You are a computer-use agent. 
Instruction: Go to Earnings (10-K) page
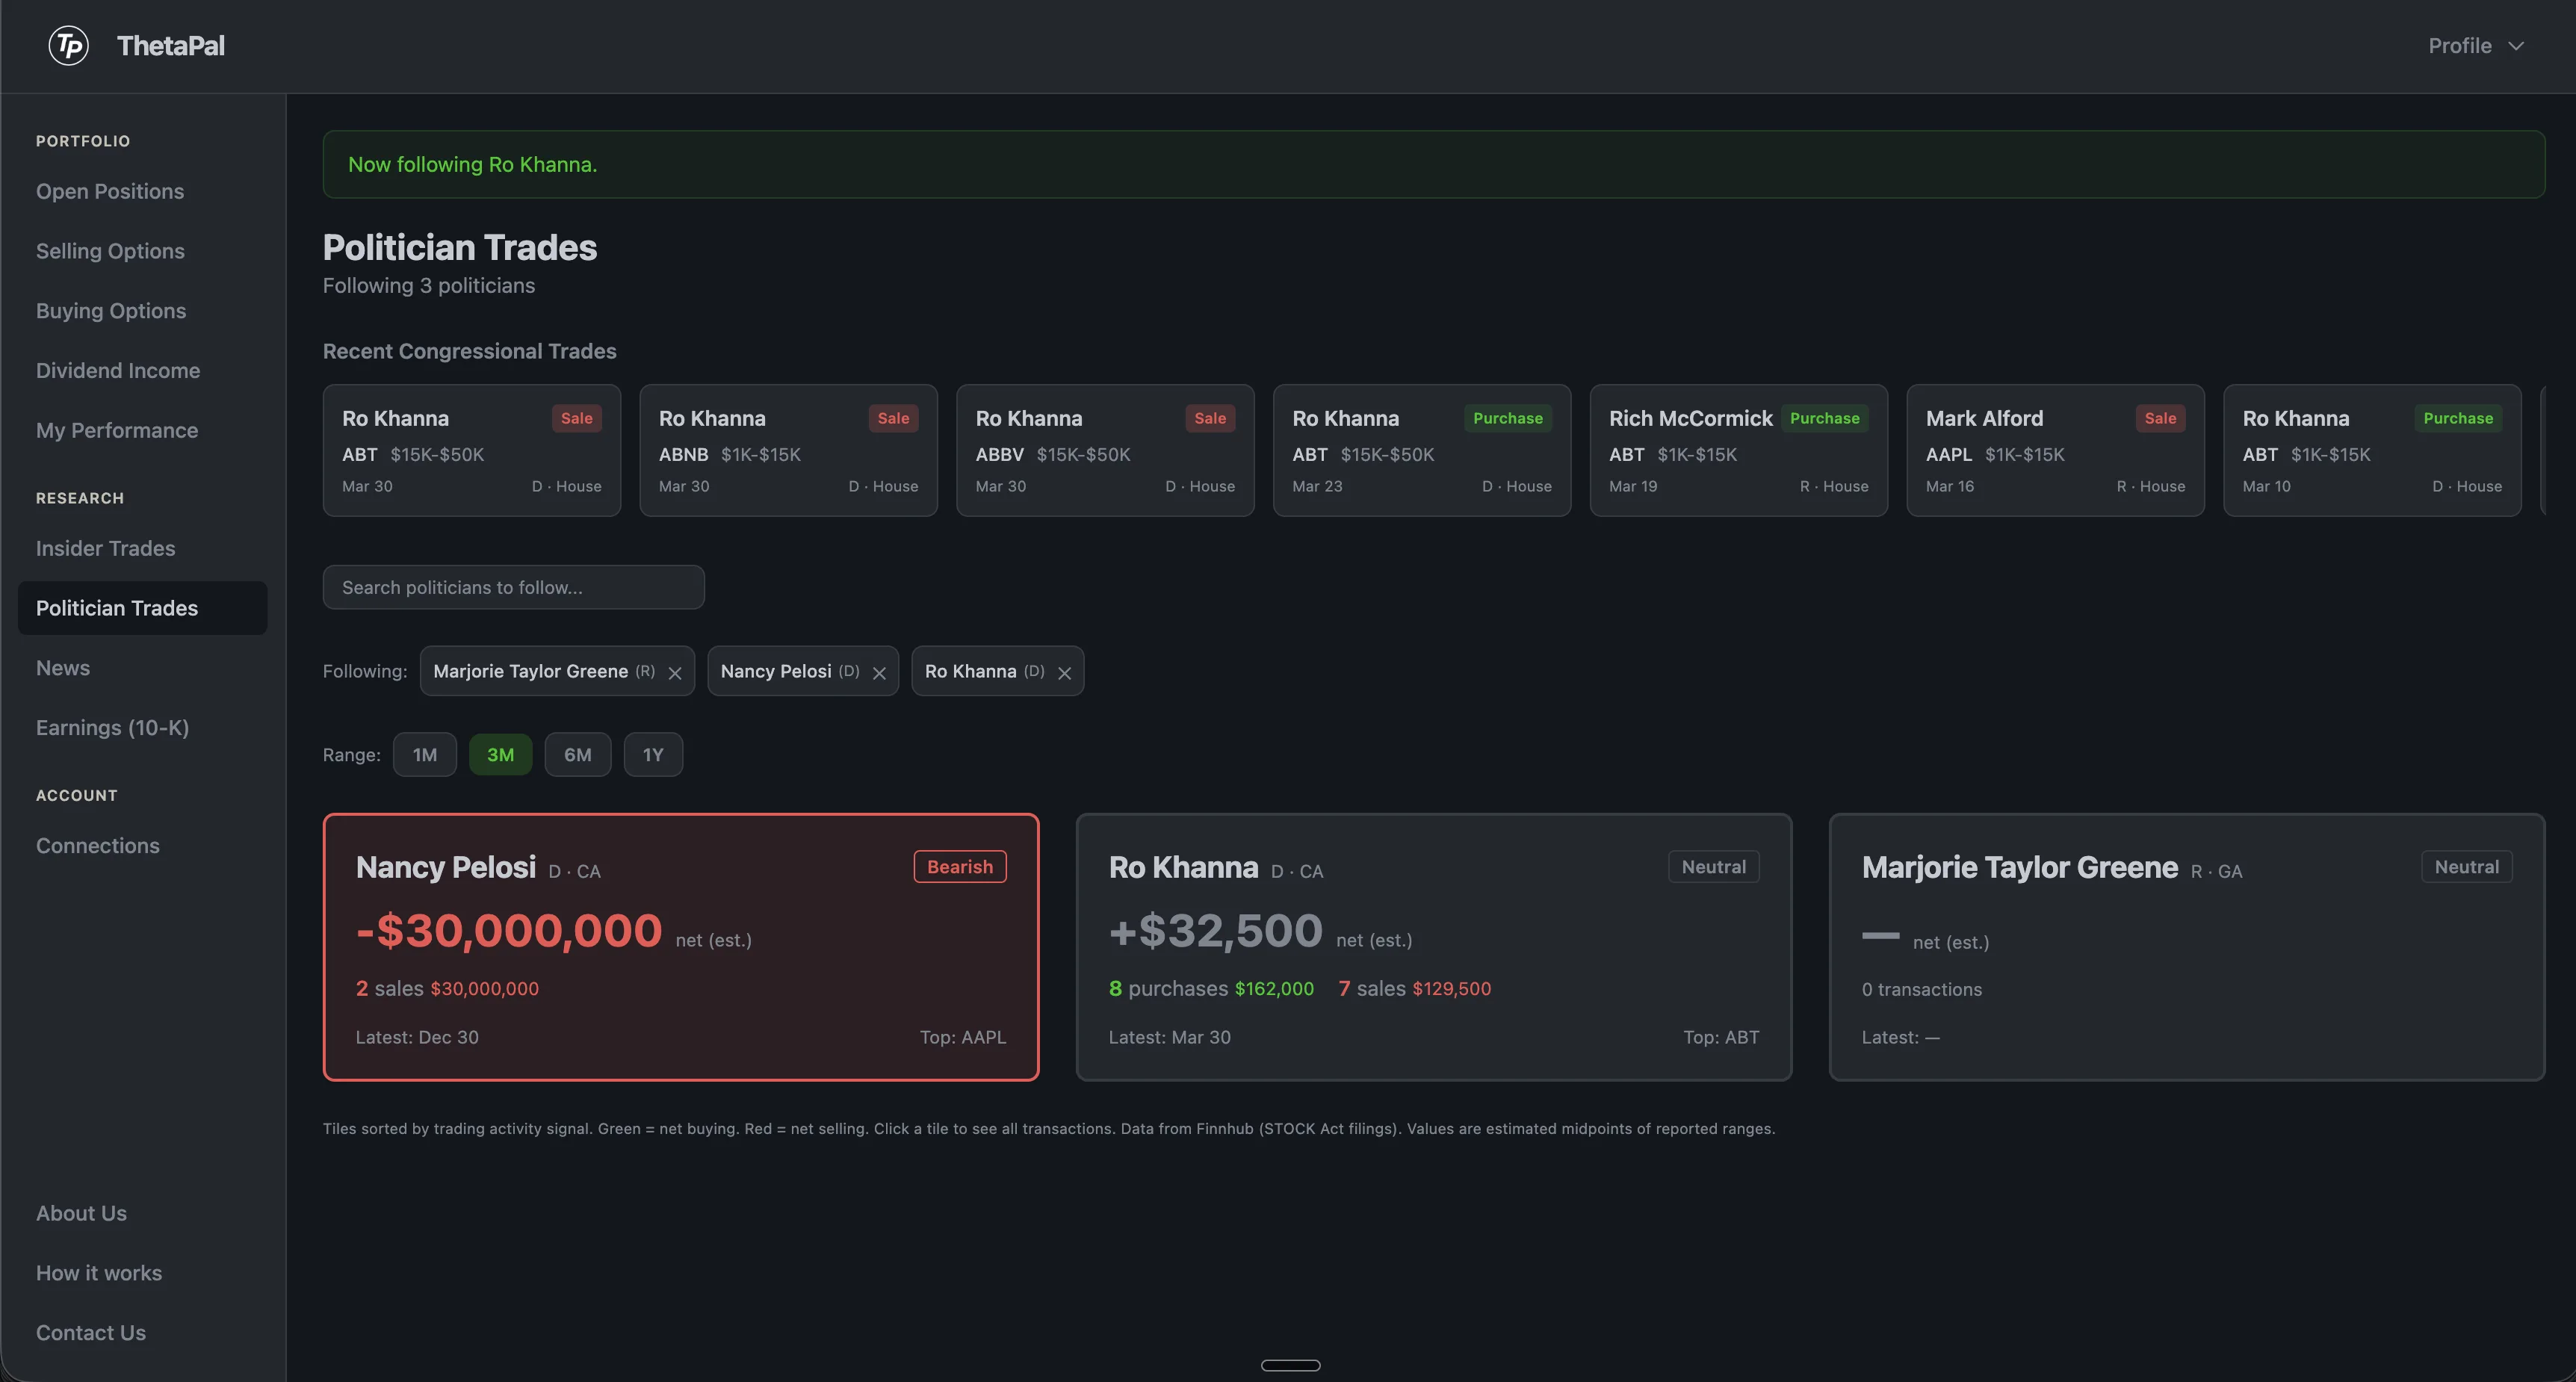pyautogui.click(x=112, y=727)
